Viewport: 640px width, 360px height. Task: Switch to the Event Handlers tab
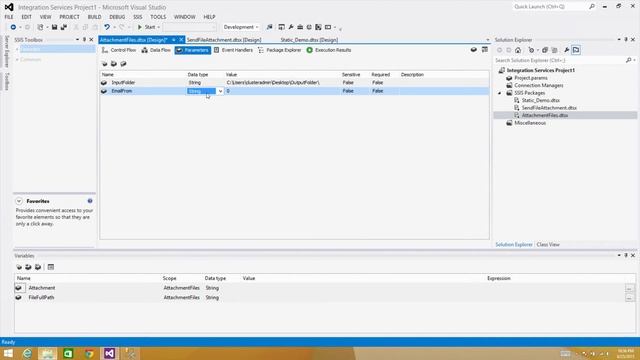(233, 50)
